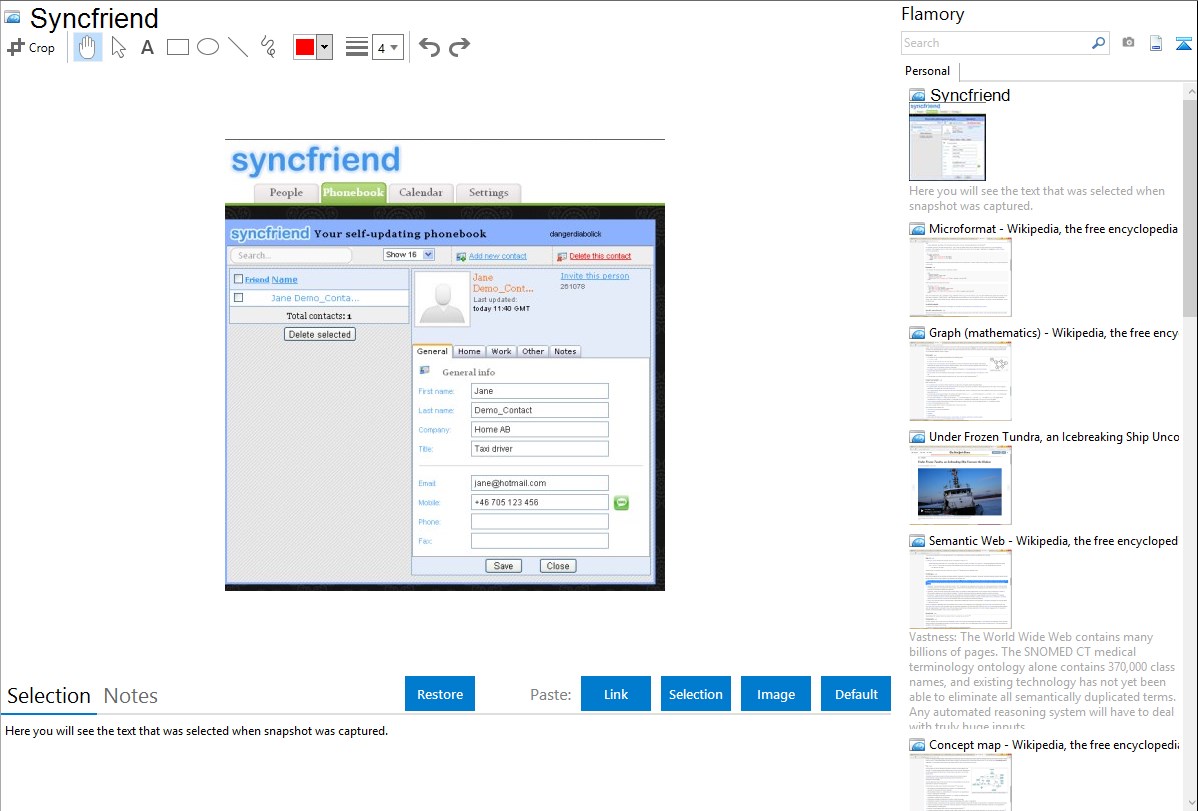This screenshot has height=811, width=1198.
Task: Click the snapshot list scrollbar
Action: pyautogui.click(x=1190, y=206)
